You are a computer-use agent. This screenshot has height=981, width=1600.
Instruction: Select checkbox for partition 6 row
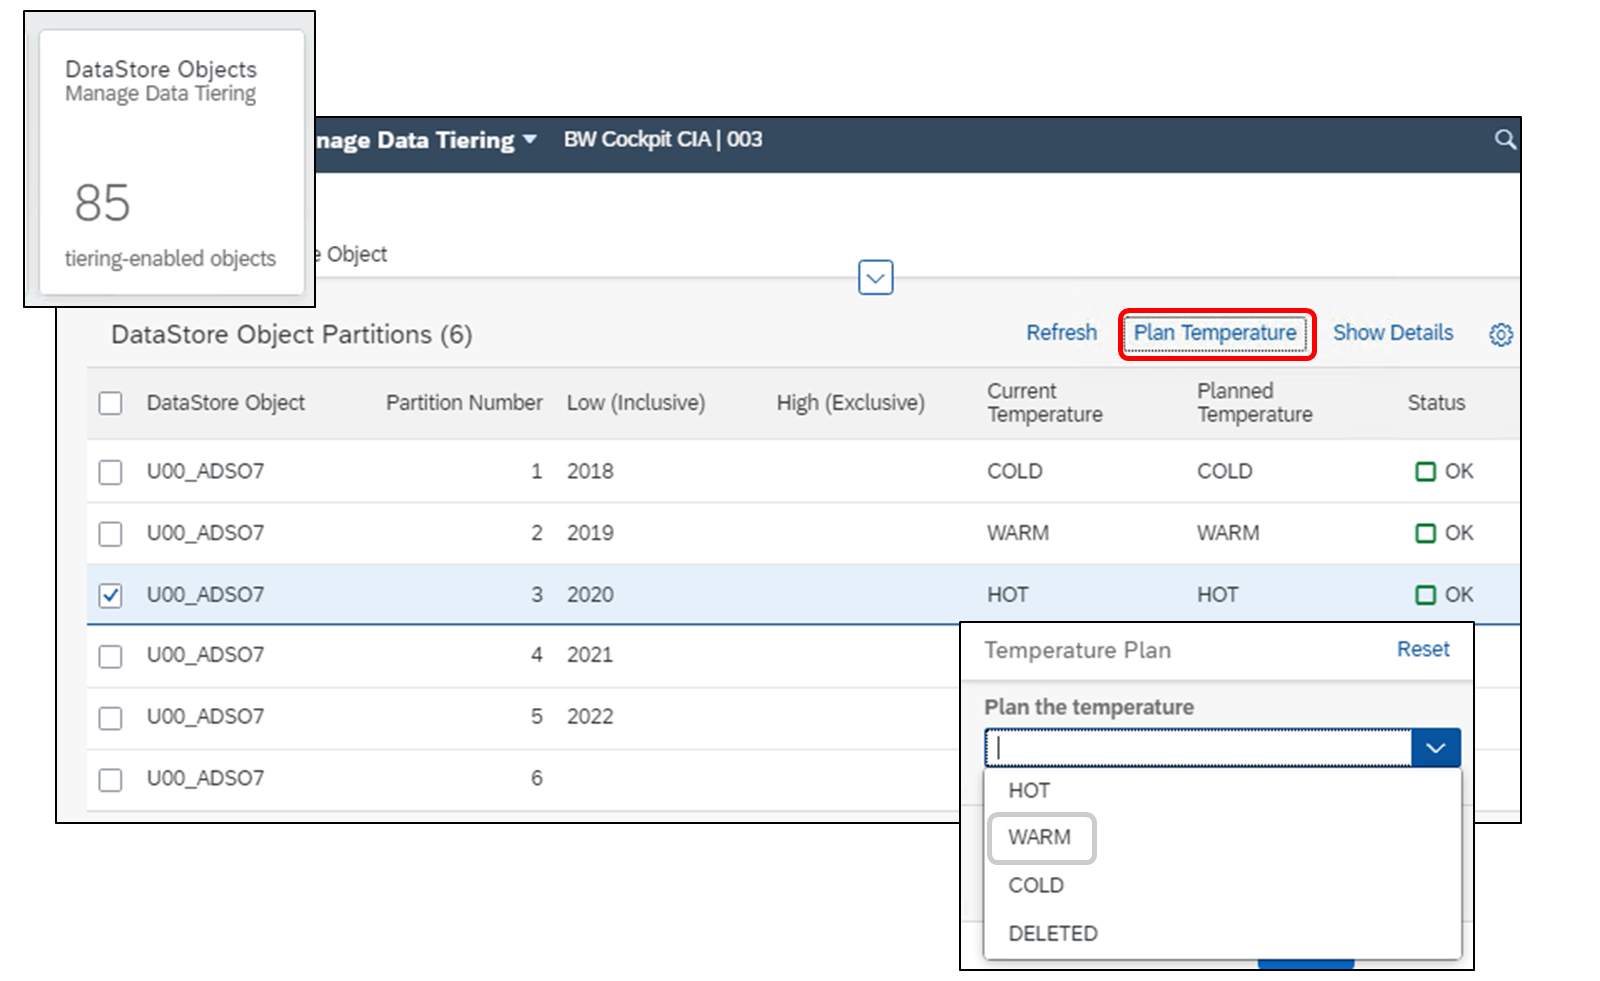[x=111, y=780]
